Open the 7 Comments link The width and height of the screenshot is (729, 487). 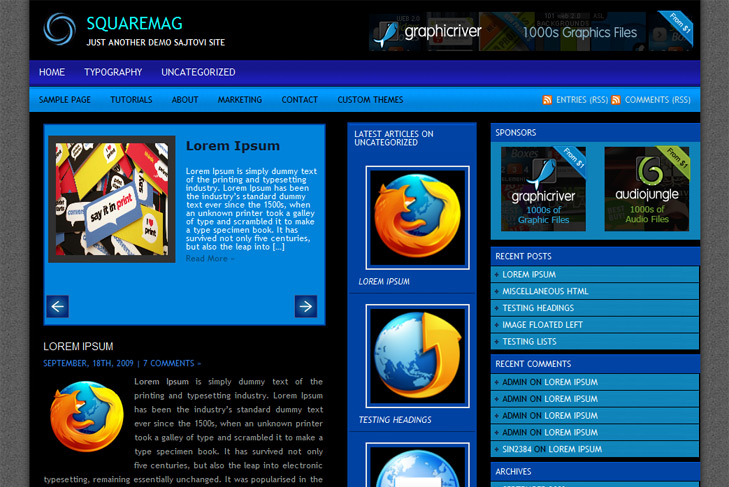coord(172,363)
